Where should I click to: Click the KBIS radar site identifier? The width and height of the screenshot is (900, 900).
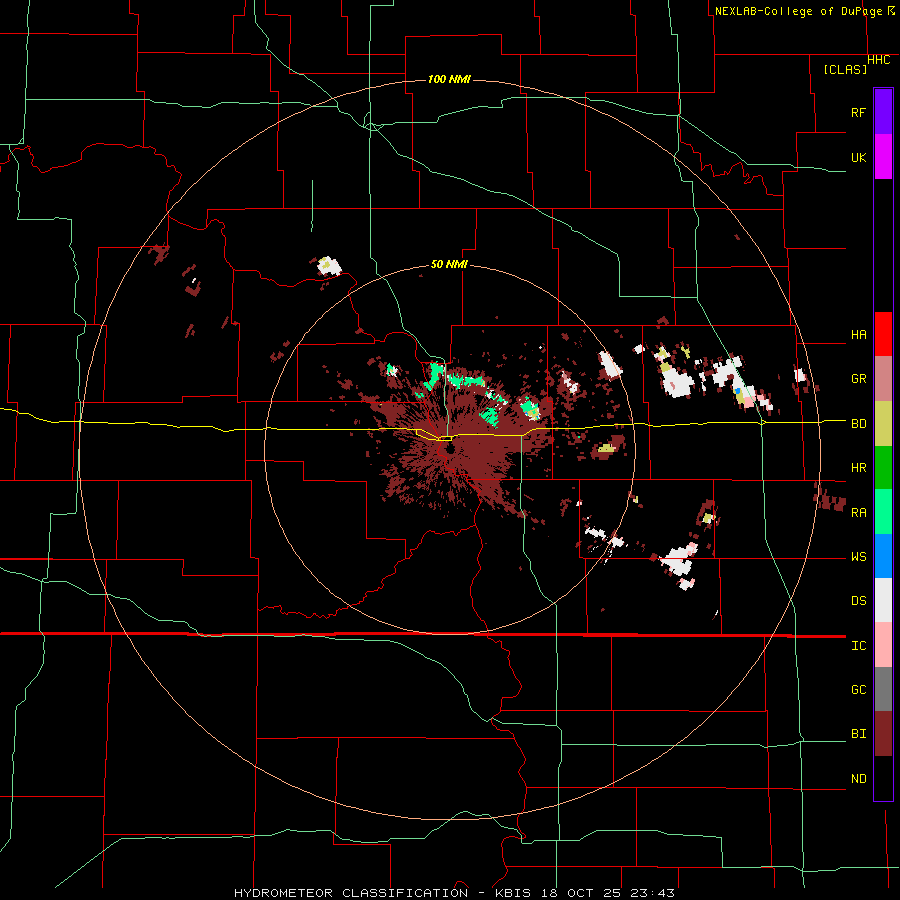click(513, 893)
